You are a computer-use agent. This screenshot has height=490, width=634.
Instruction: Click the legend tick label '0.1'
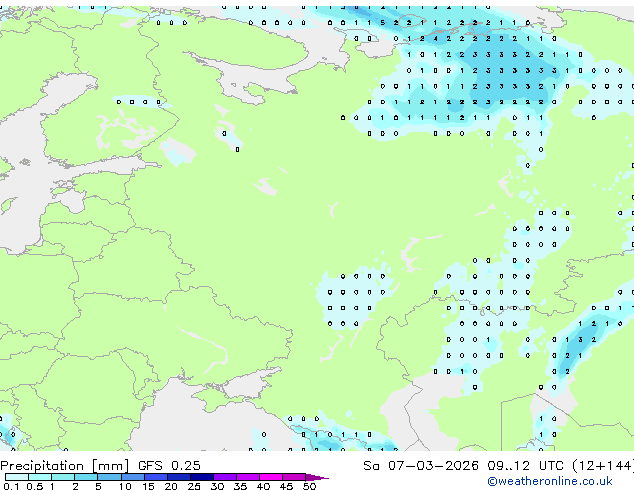pyautogui.click(x=11, y=486)
